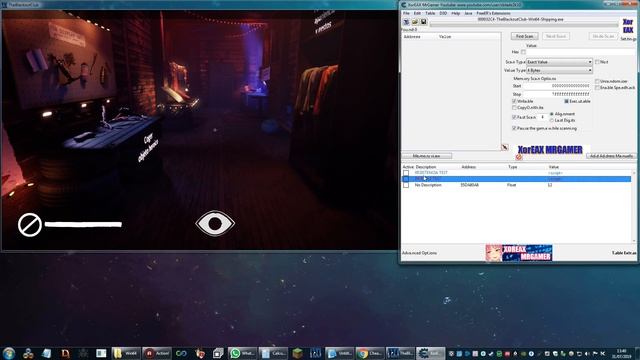Toggle the Writable checkbox
The height and width of the screenshot is (360, 640).
click(x=514, y=101)
